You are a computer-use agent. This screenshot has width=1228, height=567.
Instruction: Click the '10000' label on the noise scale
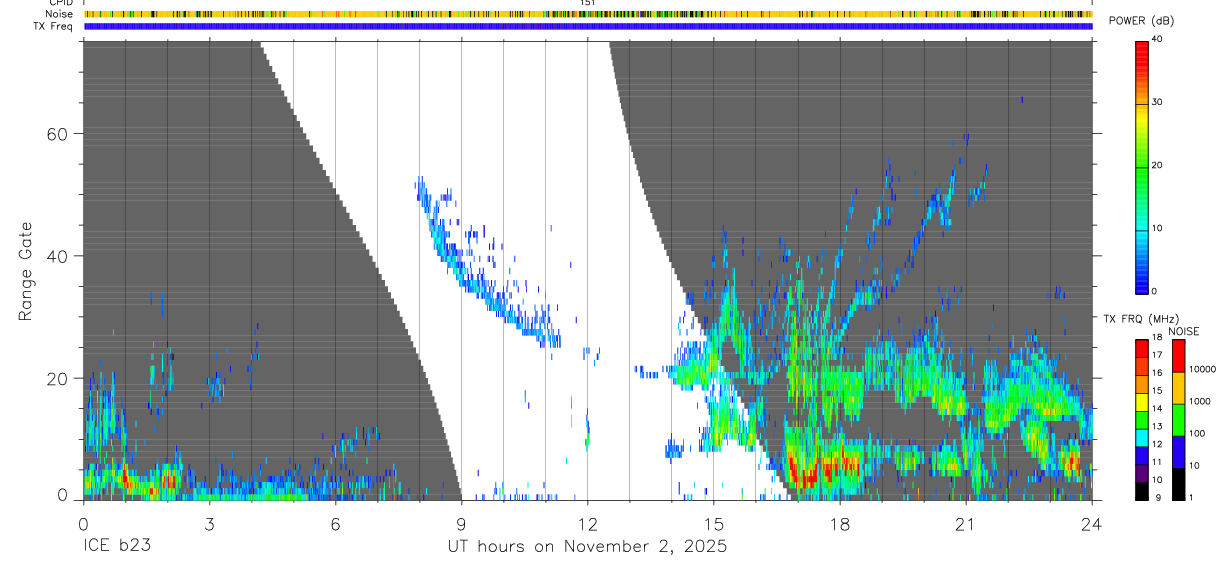pos(1202,370)
